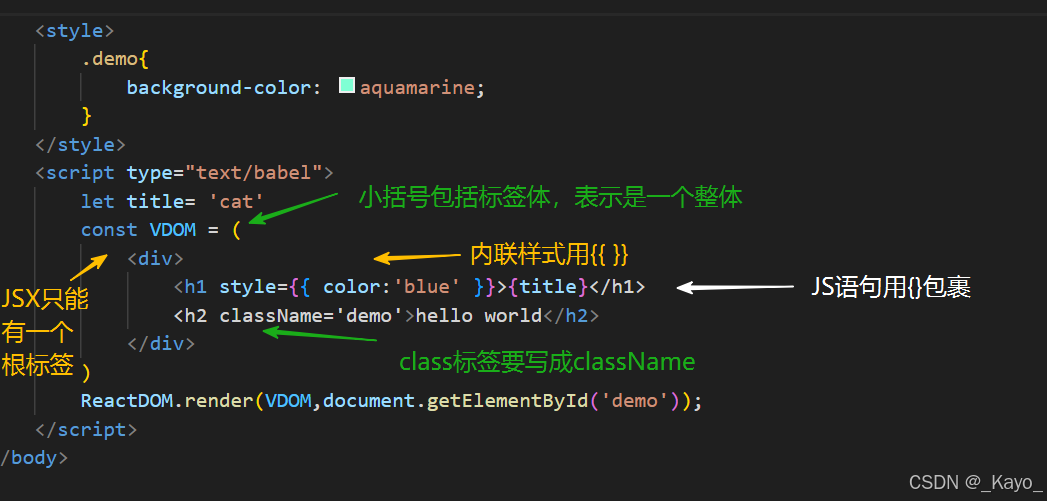Click the 'render' method name
This screenshot has width=1047, height=501.
coord(218,401)
